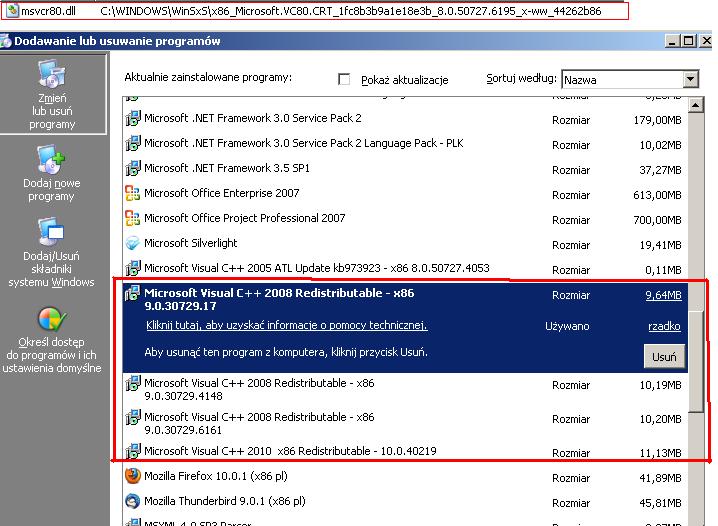This screenshot has width=718, height=526.
Task: Open Dodaj nowe programy section
Action: [51, 174]
